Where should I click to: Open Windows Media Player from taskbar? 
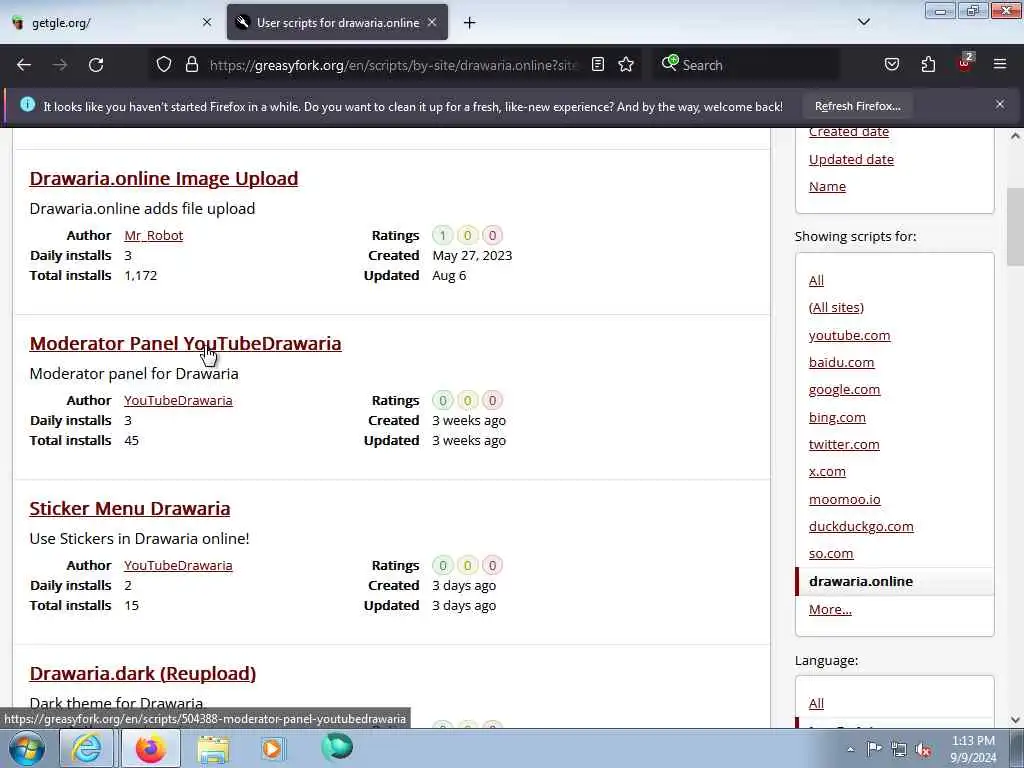(272, 748)
